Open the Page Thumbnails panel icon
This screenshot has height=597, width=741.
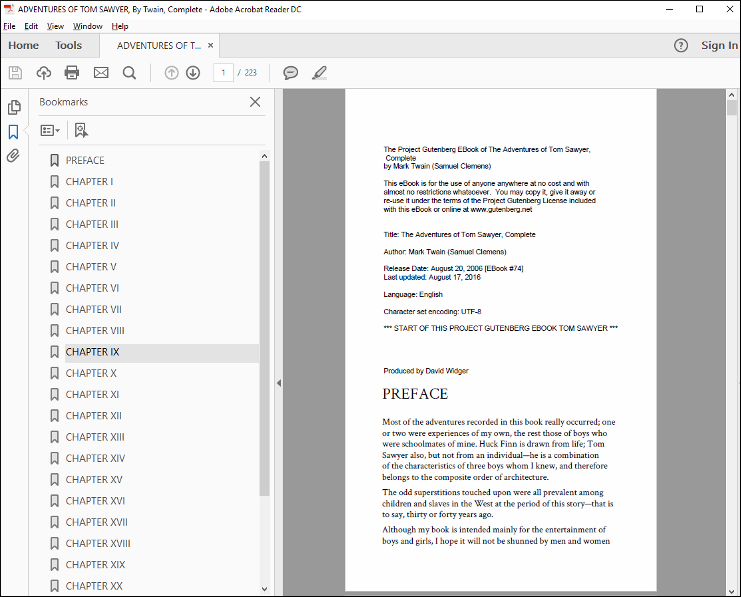point(14,108)
